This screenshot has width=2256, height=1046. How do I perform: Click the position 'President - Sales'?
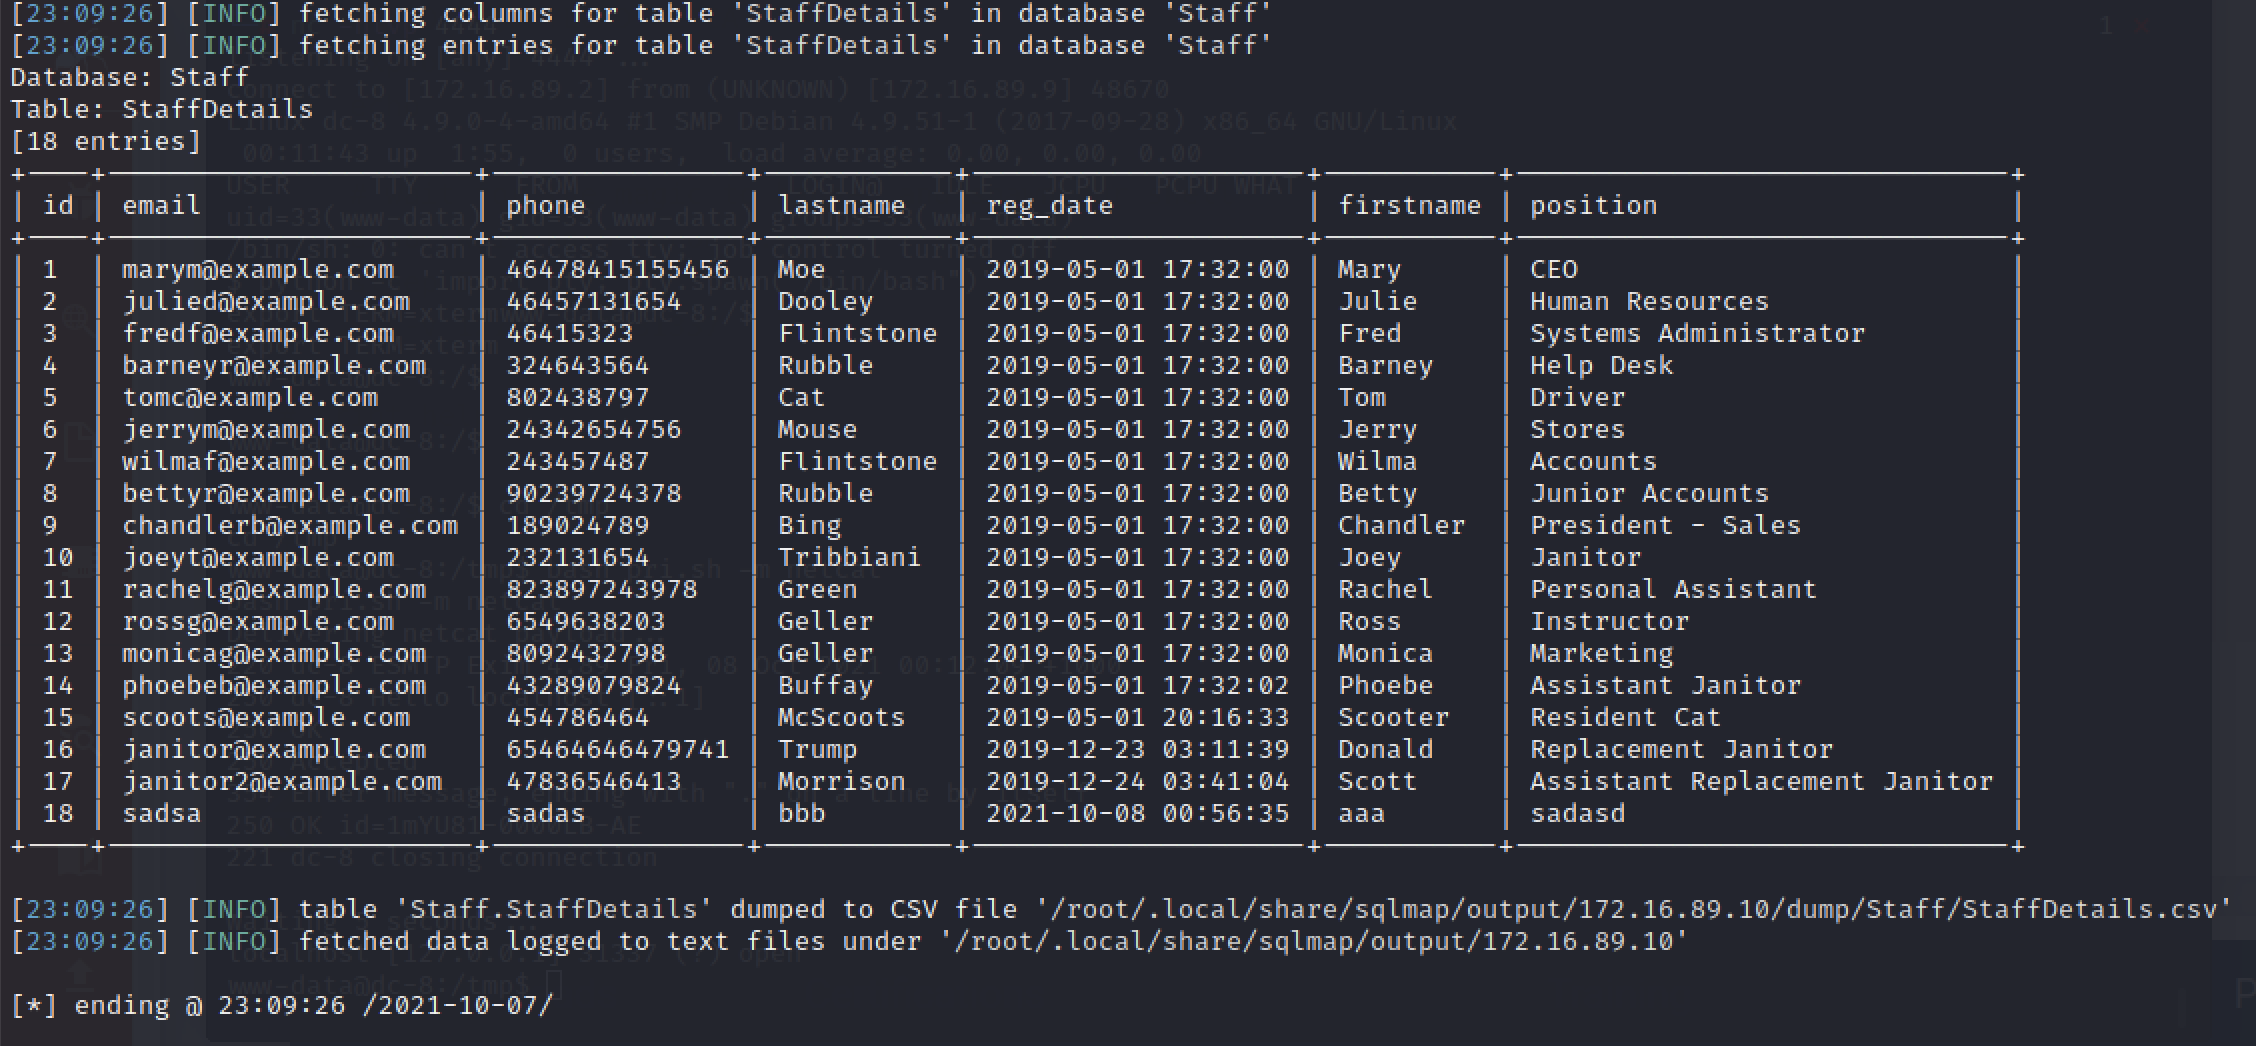click(1666, 525)
